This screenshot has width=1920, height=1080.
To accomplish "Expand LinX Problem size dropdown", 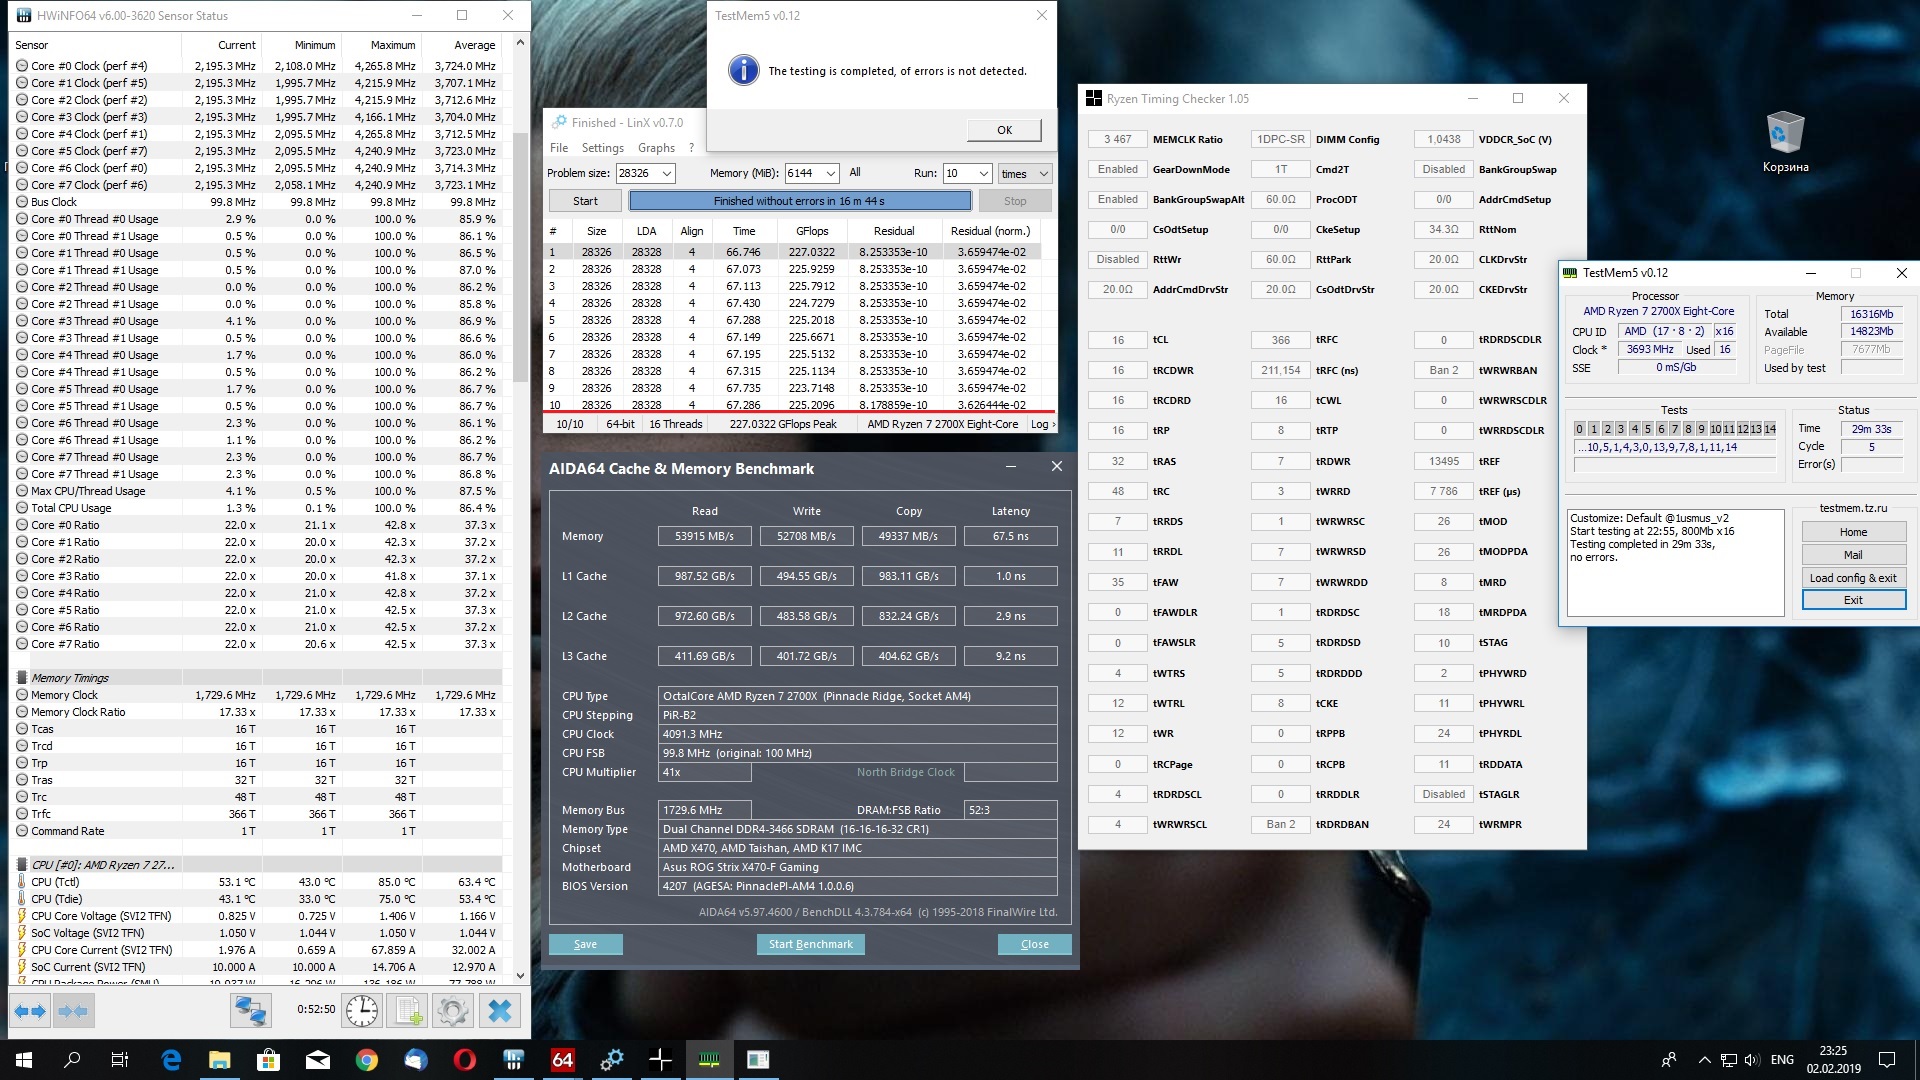I will (x=667, y=174).
